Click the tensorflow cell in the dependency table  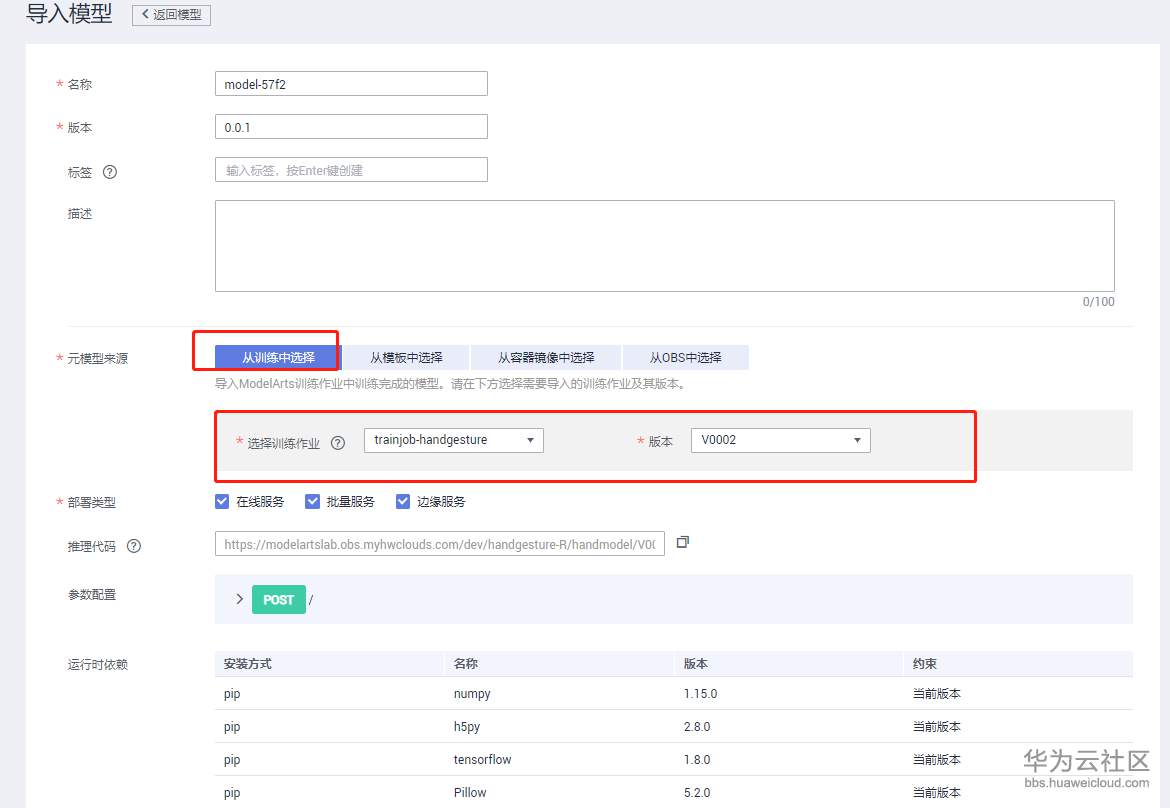[x=483, y=760]
